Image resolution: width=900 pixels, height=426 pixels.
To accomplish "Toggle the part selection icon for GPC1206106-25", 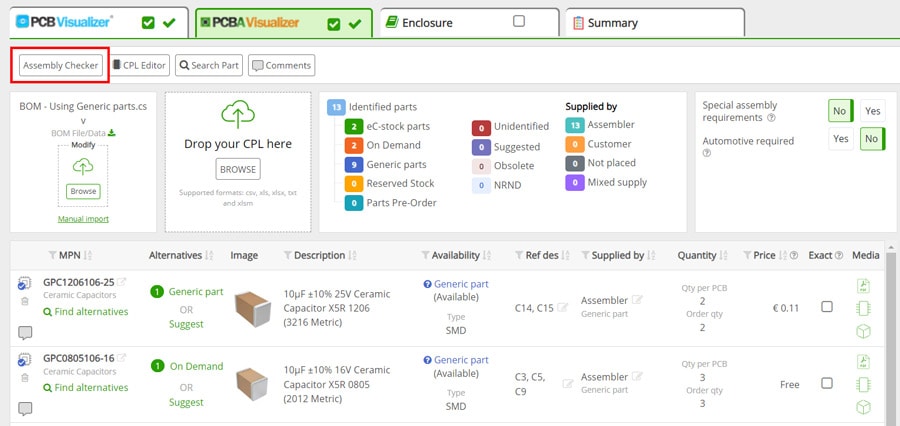I will tap(24, 281).
